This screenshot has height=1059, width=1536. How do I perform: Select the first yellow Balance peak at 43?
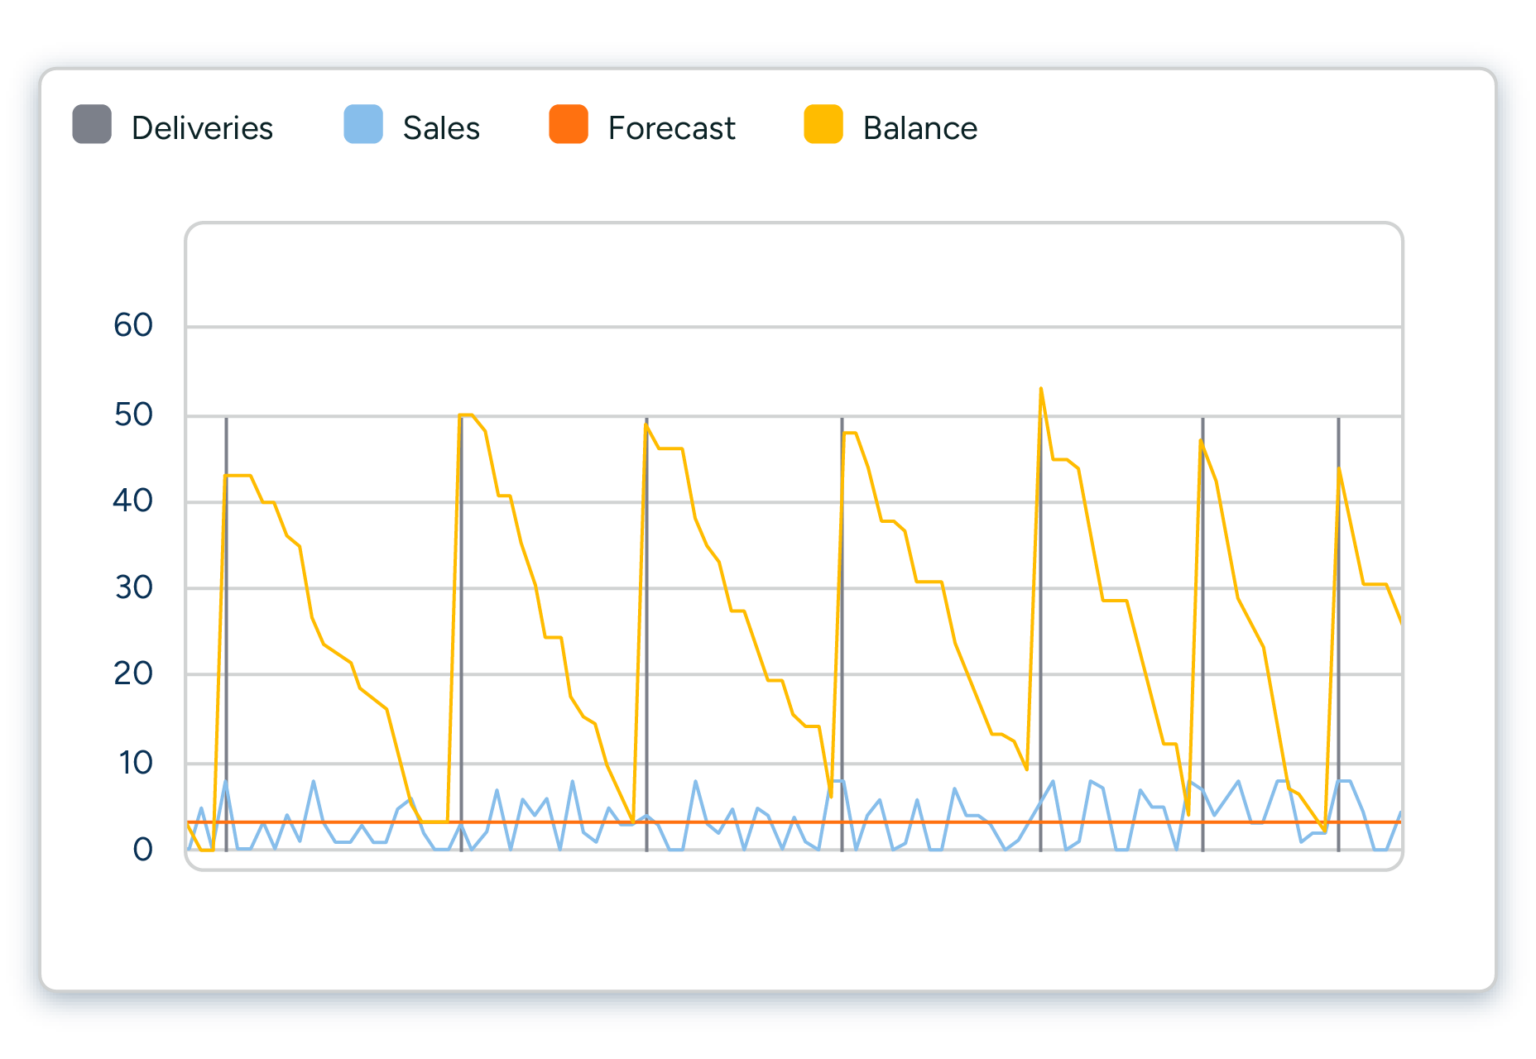click(x=237, y=478)
